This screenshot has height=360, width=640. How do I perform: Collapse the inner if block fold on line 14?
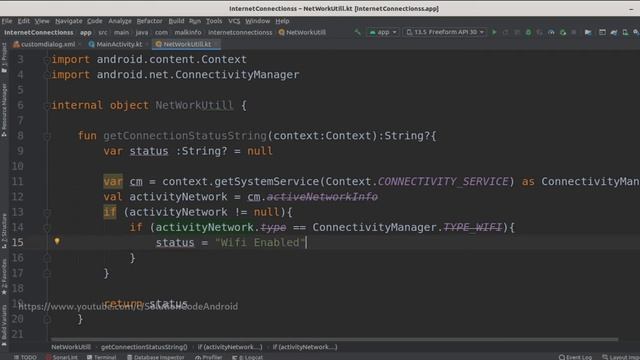pos(47,227)
